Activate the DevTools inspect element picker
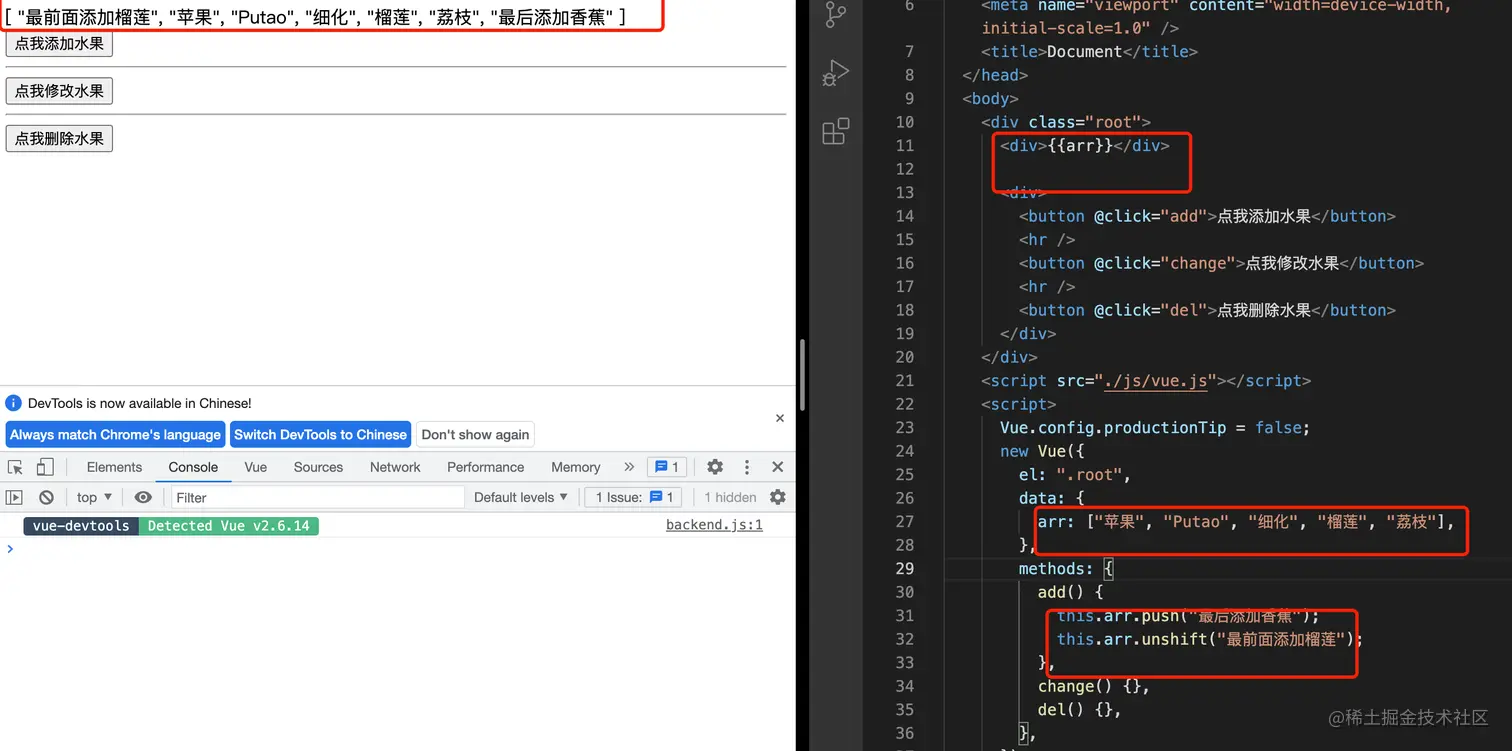The height and width of the screenshot is (751, 1512). click(x=15, y=467)
